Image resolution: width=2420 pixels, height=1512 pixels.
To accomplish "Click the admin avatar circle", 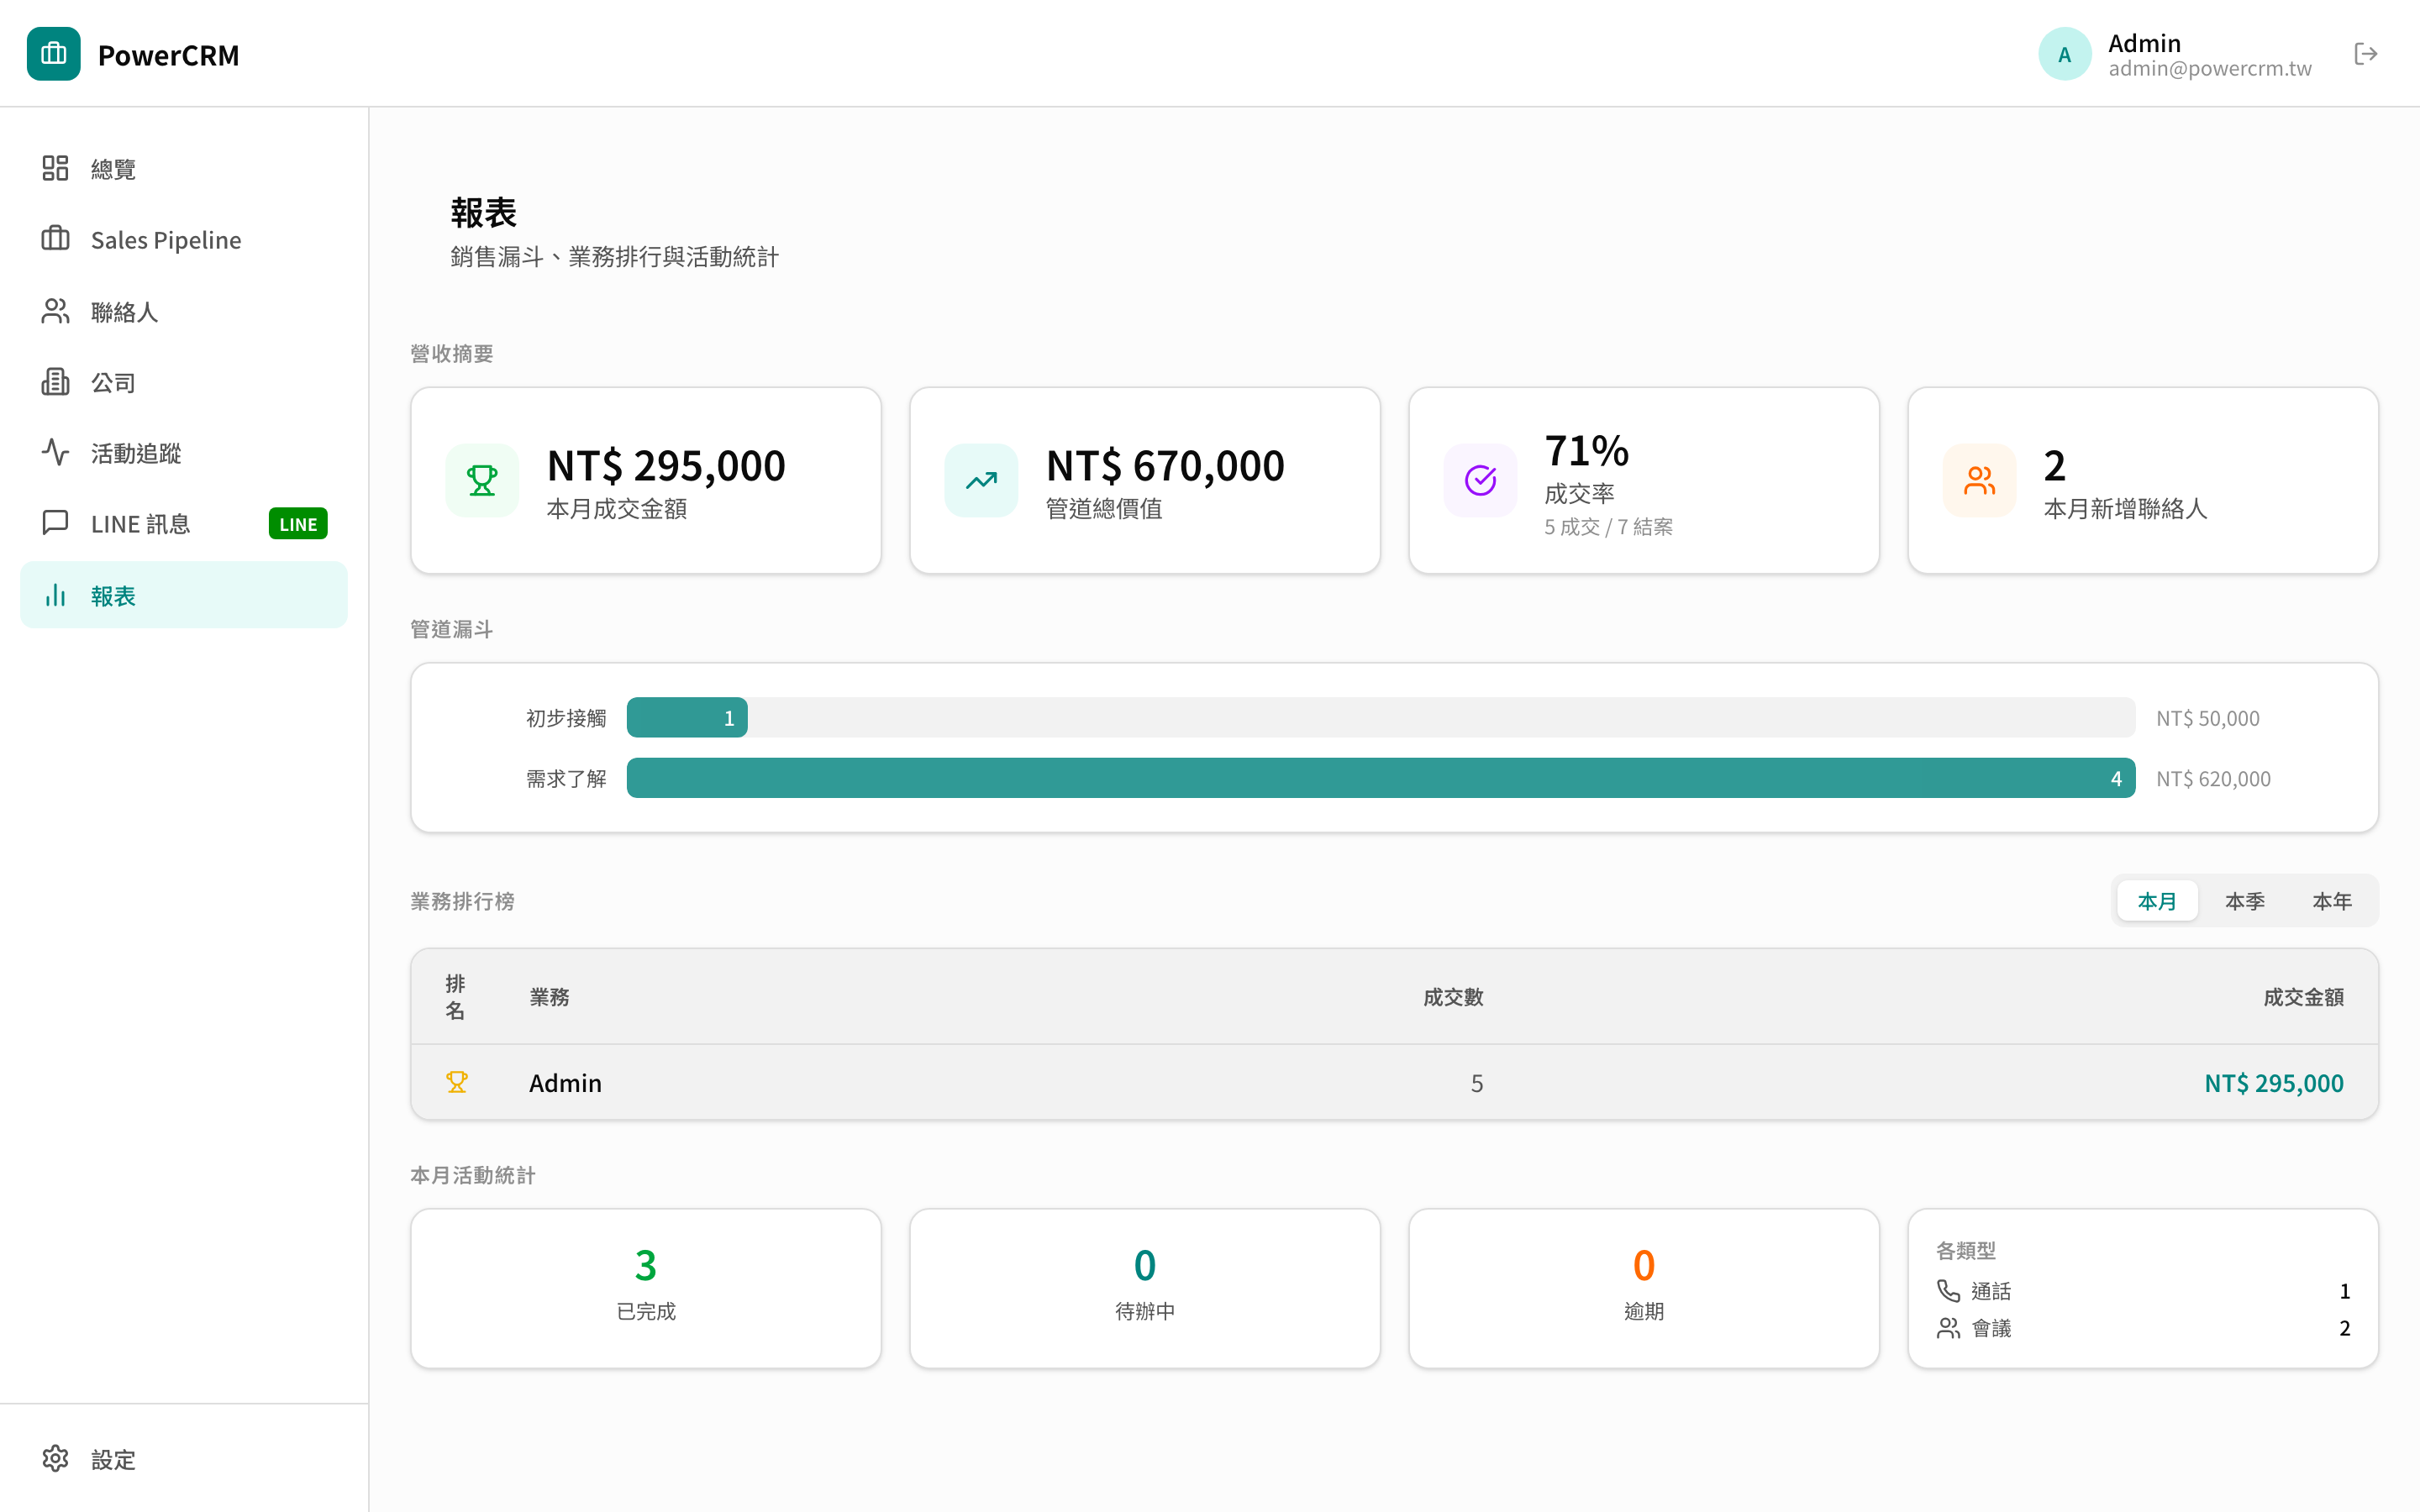I will click(2064, 54).
